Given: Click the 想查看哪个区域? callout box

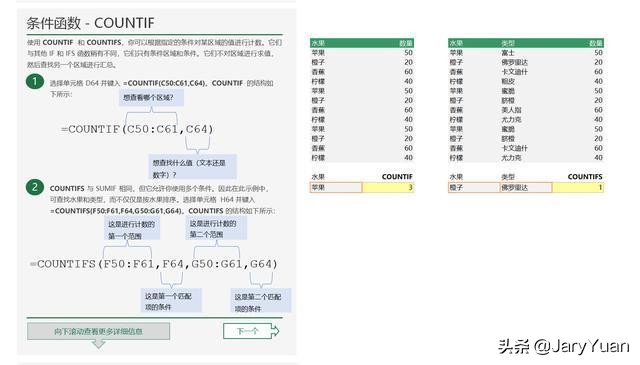Looking at the screenshot, I should (151, 98).
